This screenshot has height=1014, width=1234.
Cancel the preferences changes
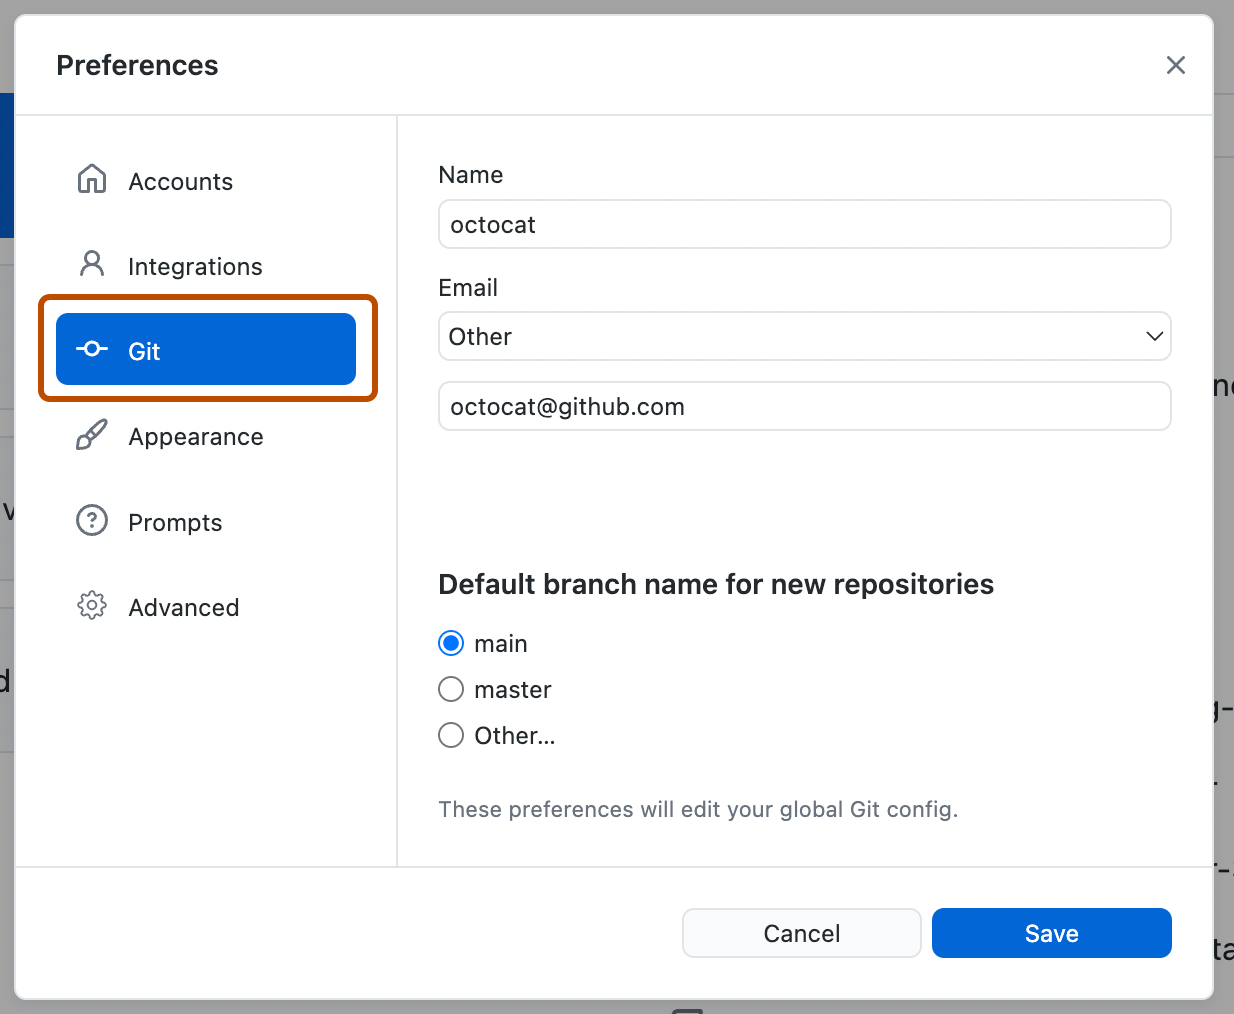(802, 933)
